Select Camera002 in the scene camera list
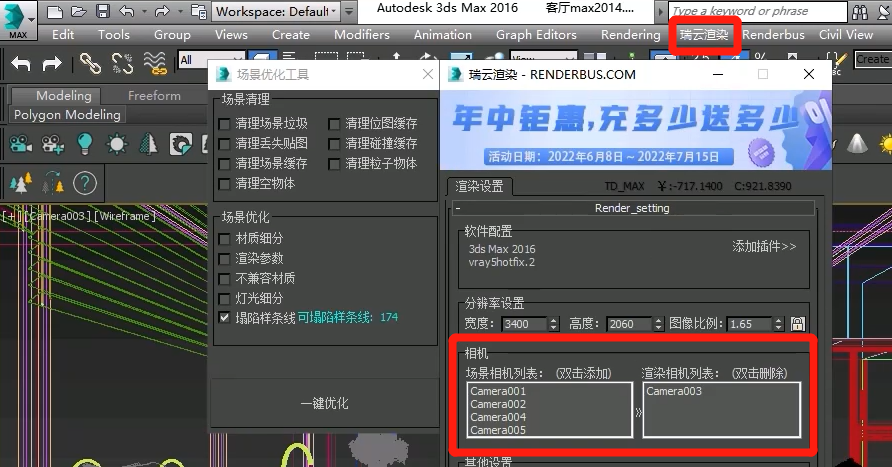 point(498,404)
